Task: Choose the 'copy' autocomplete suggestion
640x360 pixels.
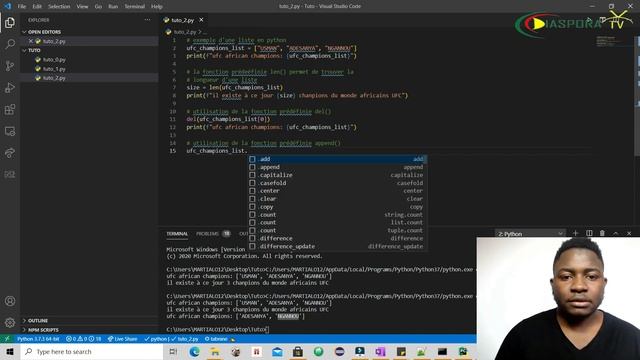Action: click(337, 207)
